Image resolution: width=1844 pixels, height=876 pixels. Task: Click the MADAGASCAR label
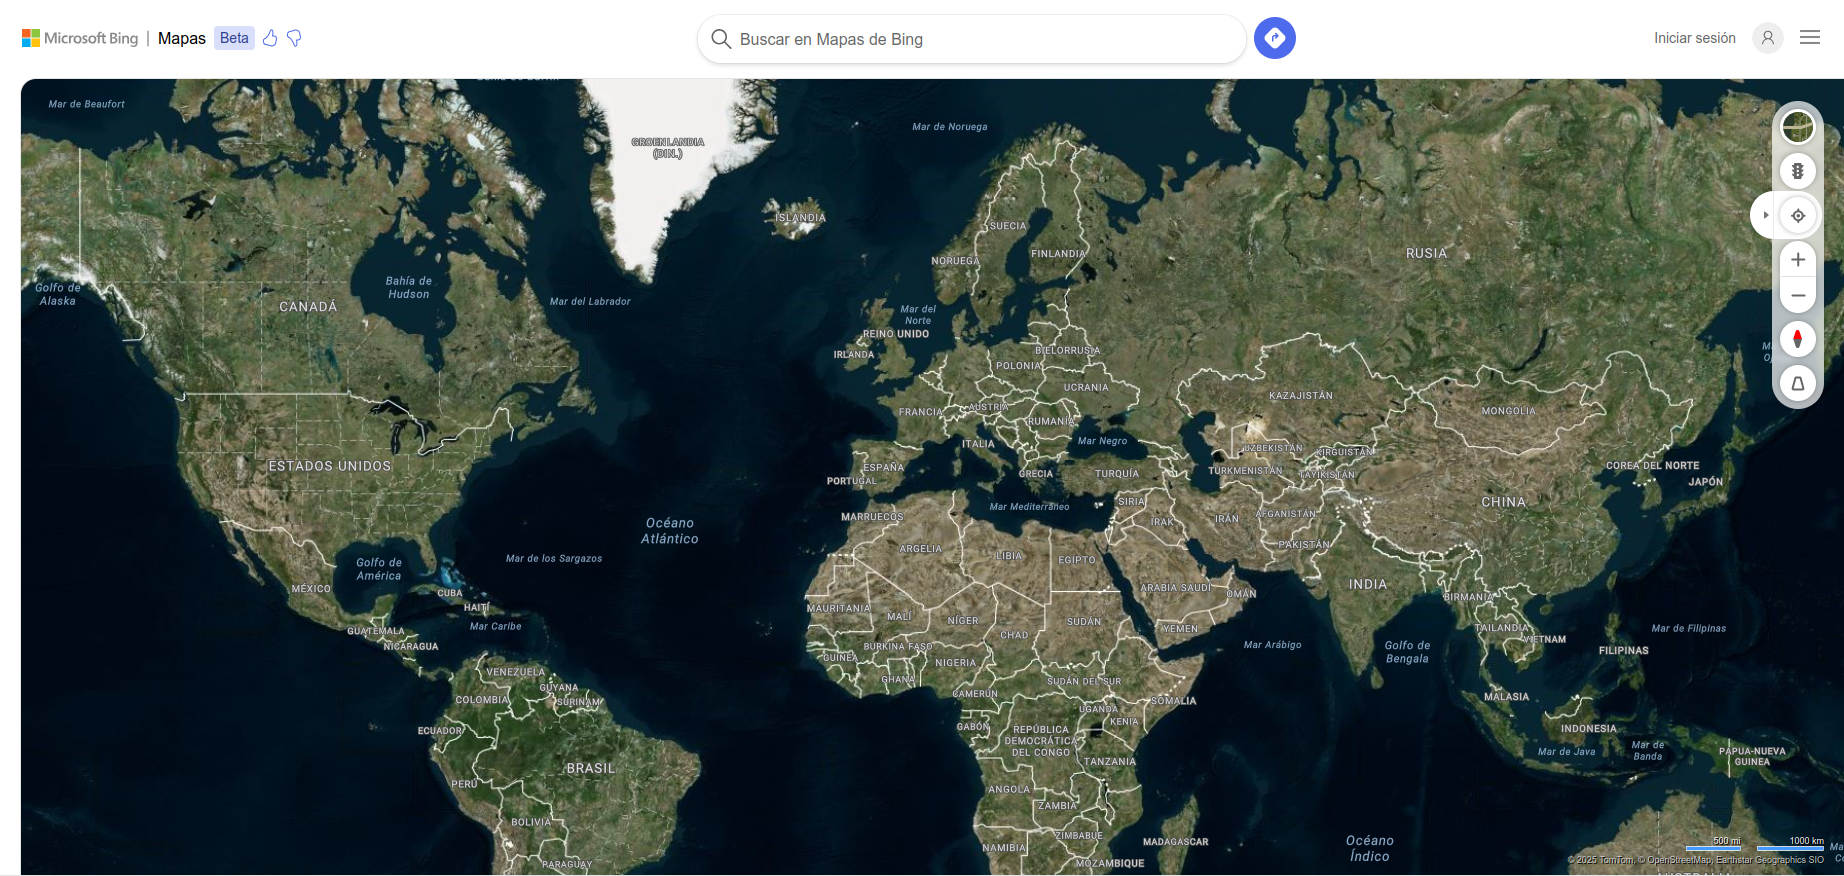click(1176, 842)
